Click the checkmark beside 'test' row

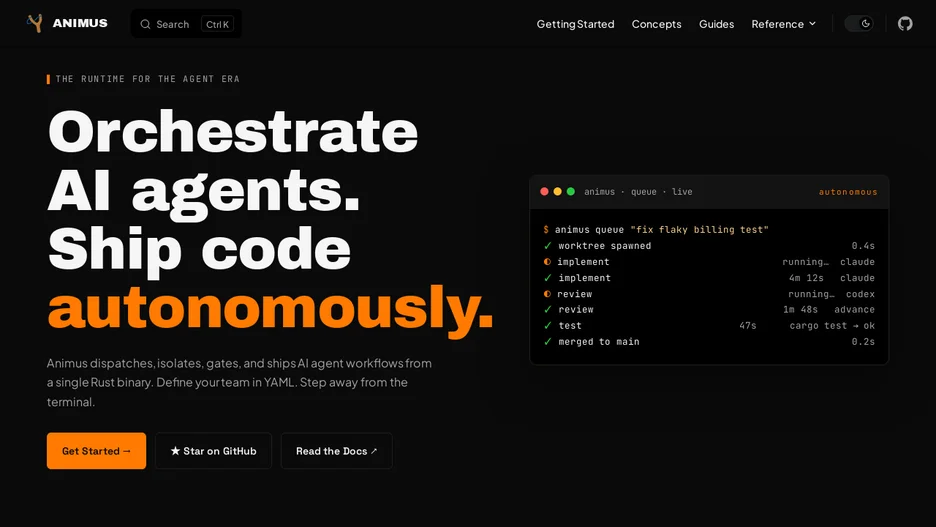pos(547,325)
